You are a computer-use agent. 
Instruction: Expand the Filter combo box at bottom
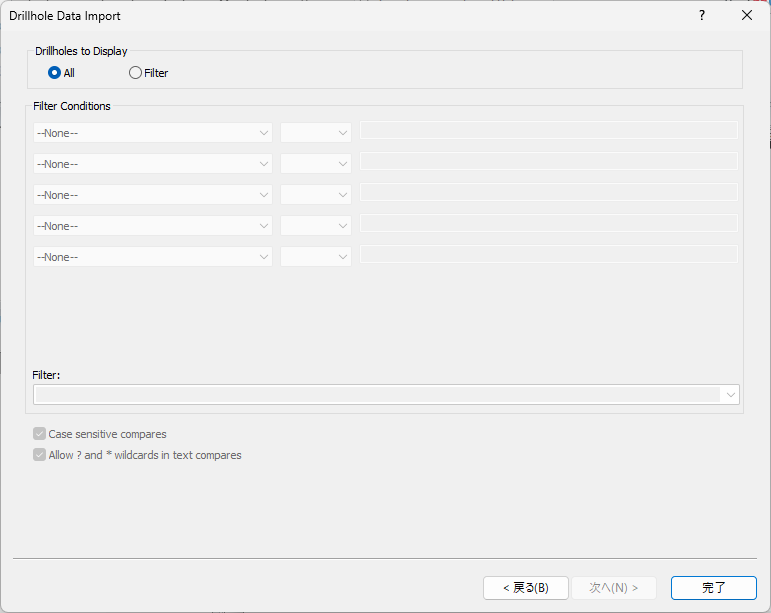(x=730, y=395)
